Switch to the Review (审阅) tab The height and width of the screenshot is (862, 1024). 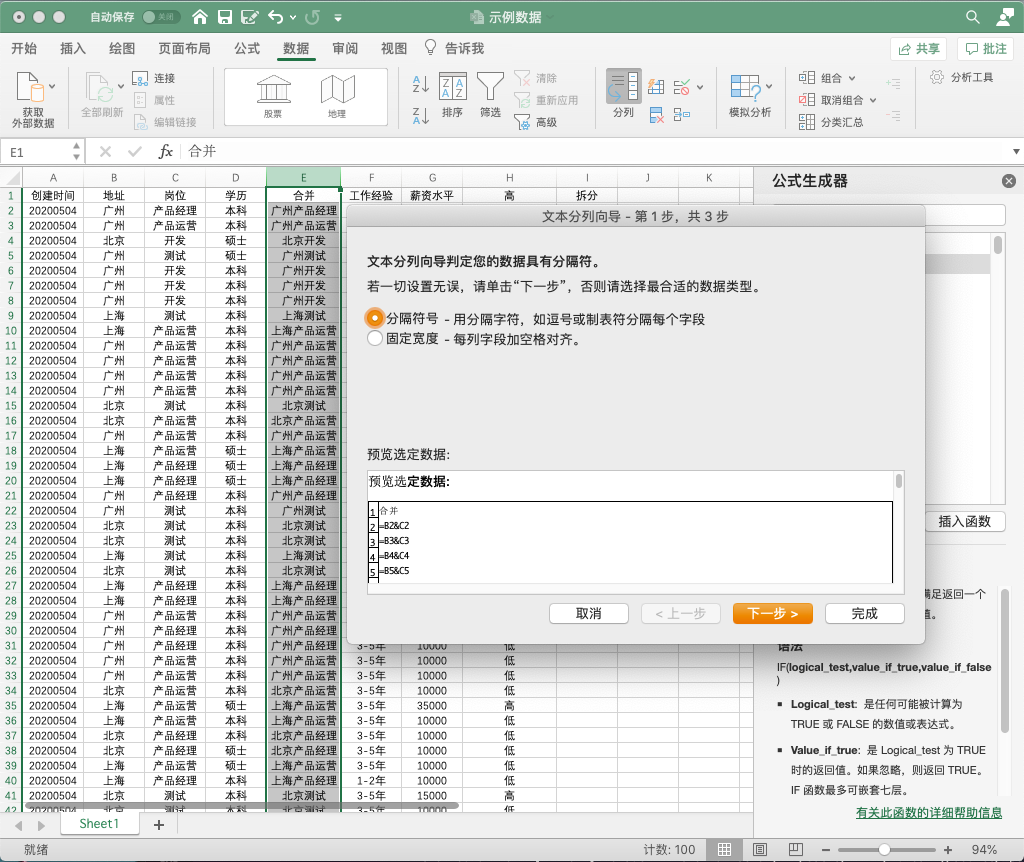pyautogui.click(x=345, y=48)
